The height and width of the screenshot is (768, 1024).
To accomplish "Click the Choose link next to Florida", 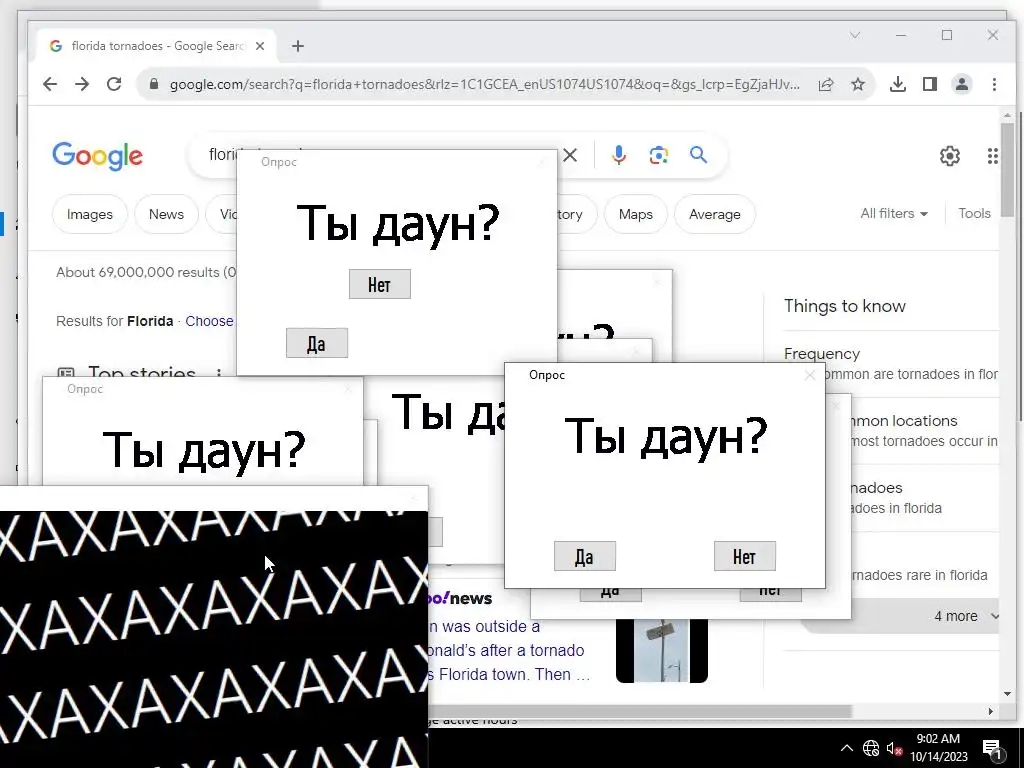I will click(209, 321).
